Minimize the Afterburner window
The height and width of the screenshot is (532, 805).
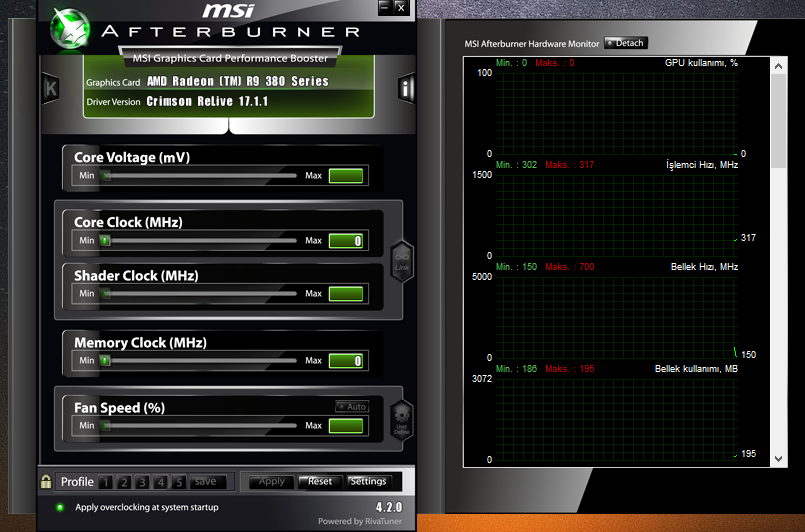(385, 7)
